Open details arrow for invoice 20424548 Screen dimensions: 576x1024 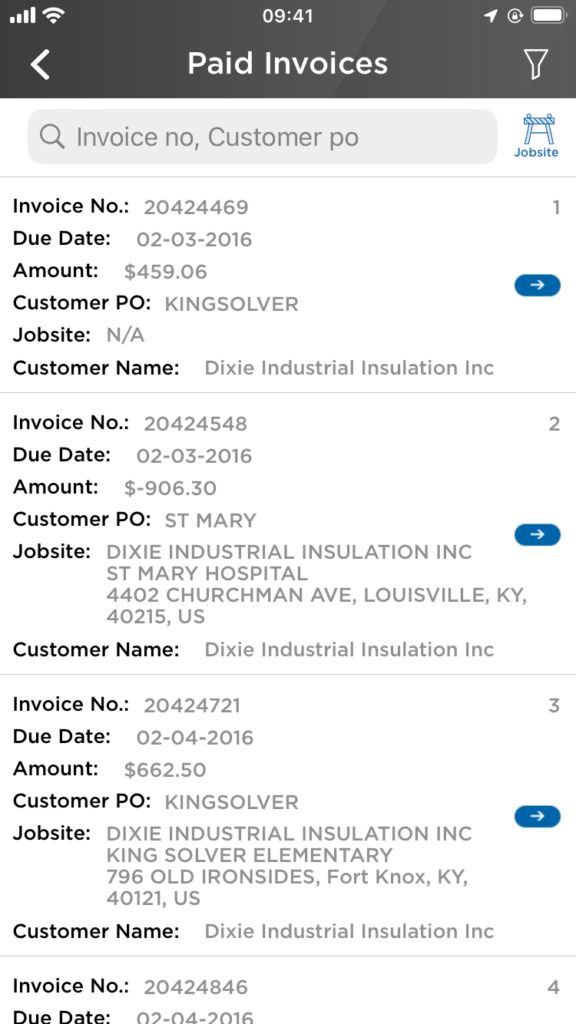537,534
